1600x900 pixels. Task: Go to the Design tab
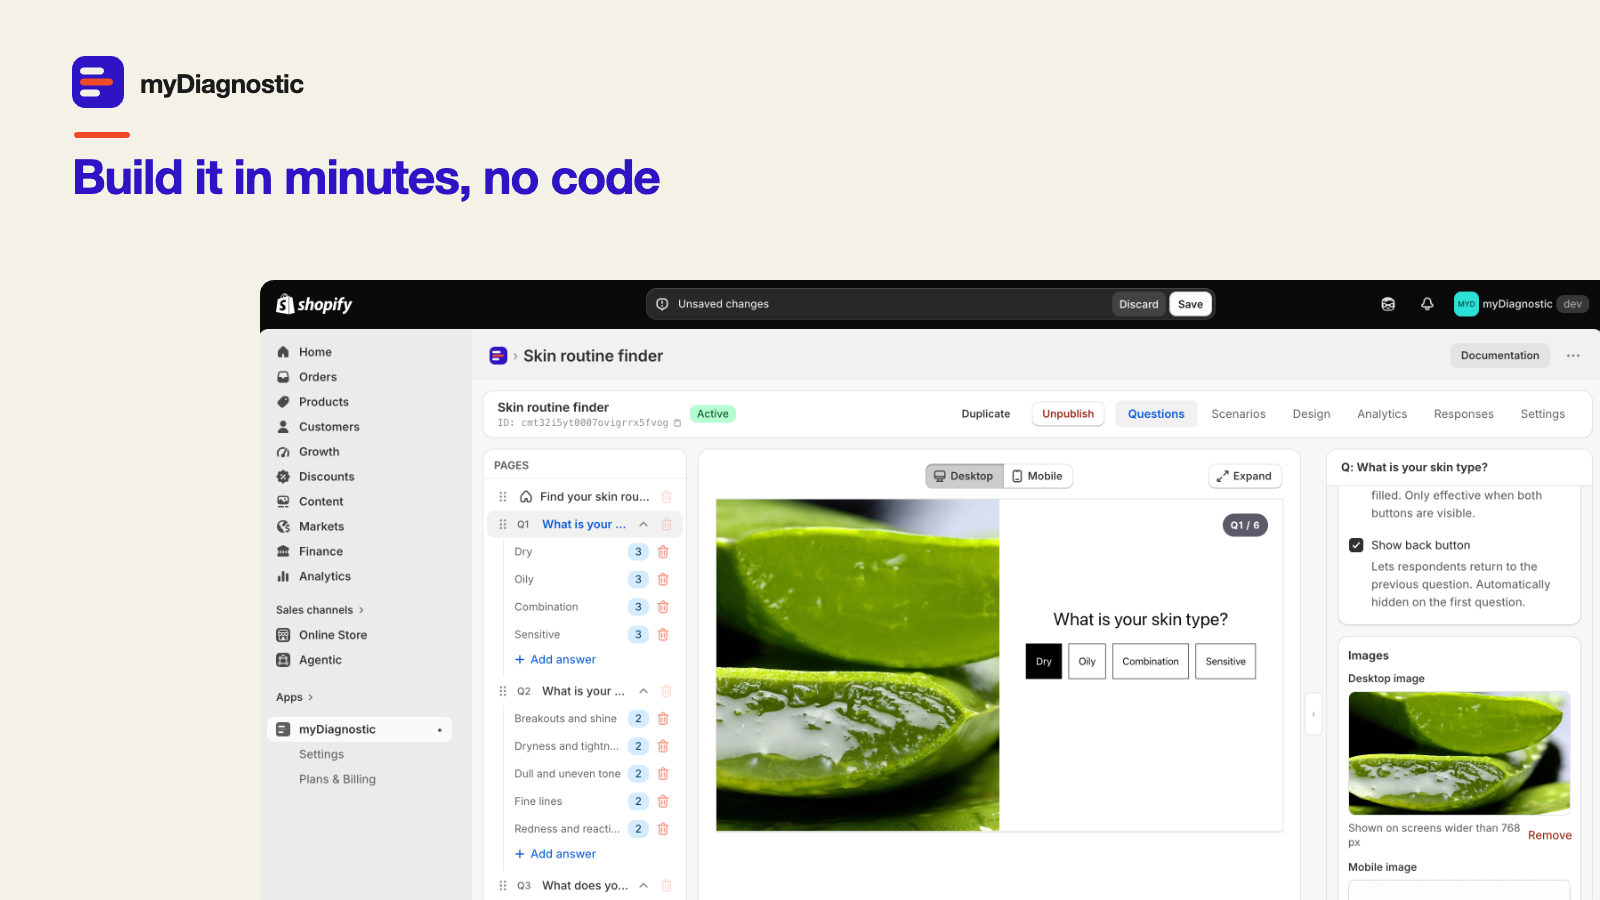1311,414
